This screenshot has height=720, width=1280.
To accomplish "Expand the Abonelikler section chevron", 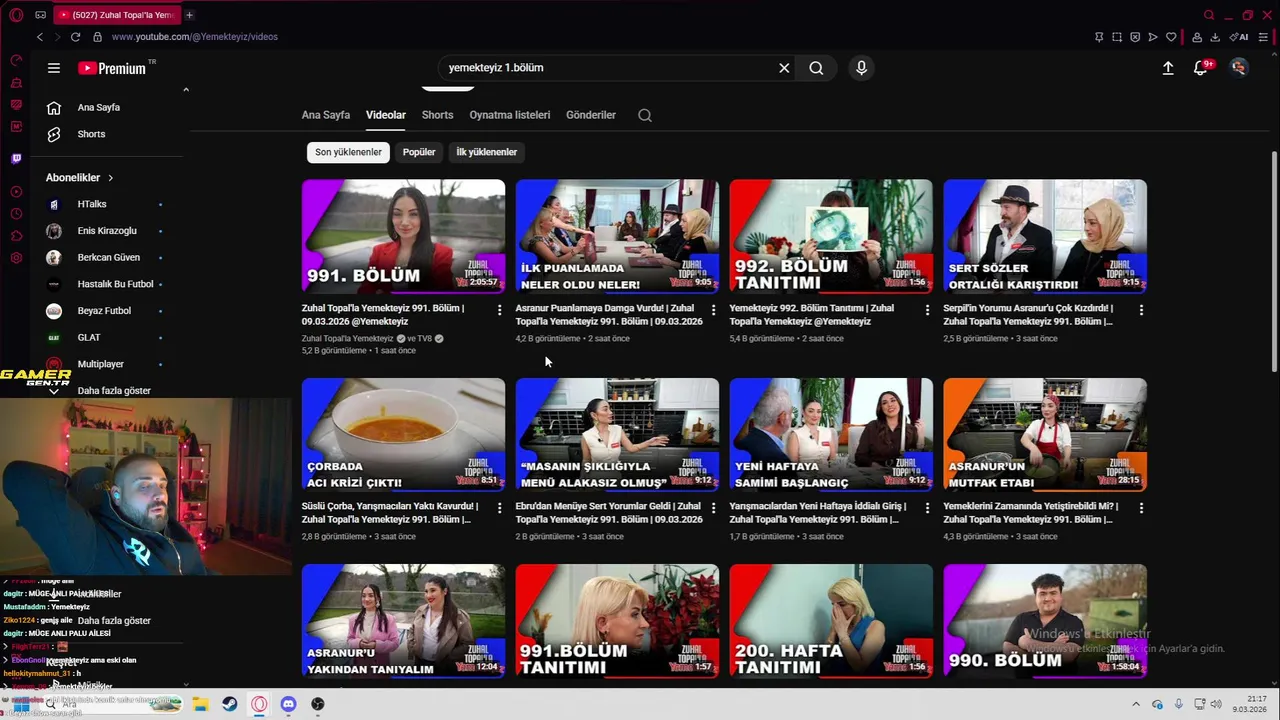I will tap(110, 178).
